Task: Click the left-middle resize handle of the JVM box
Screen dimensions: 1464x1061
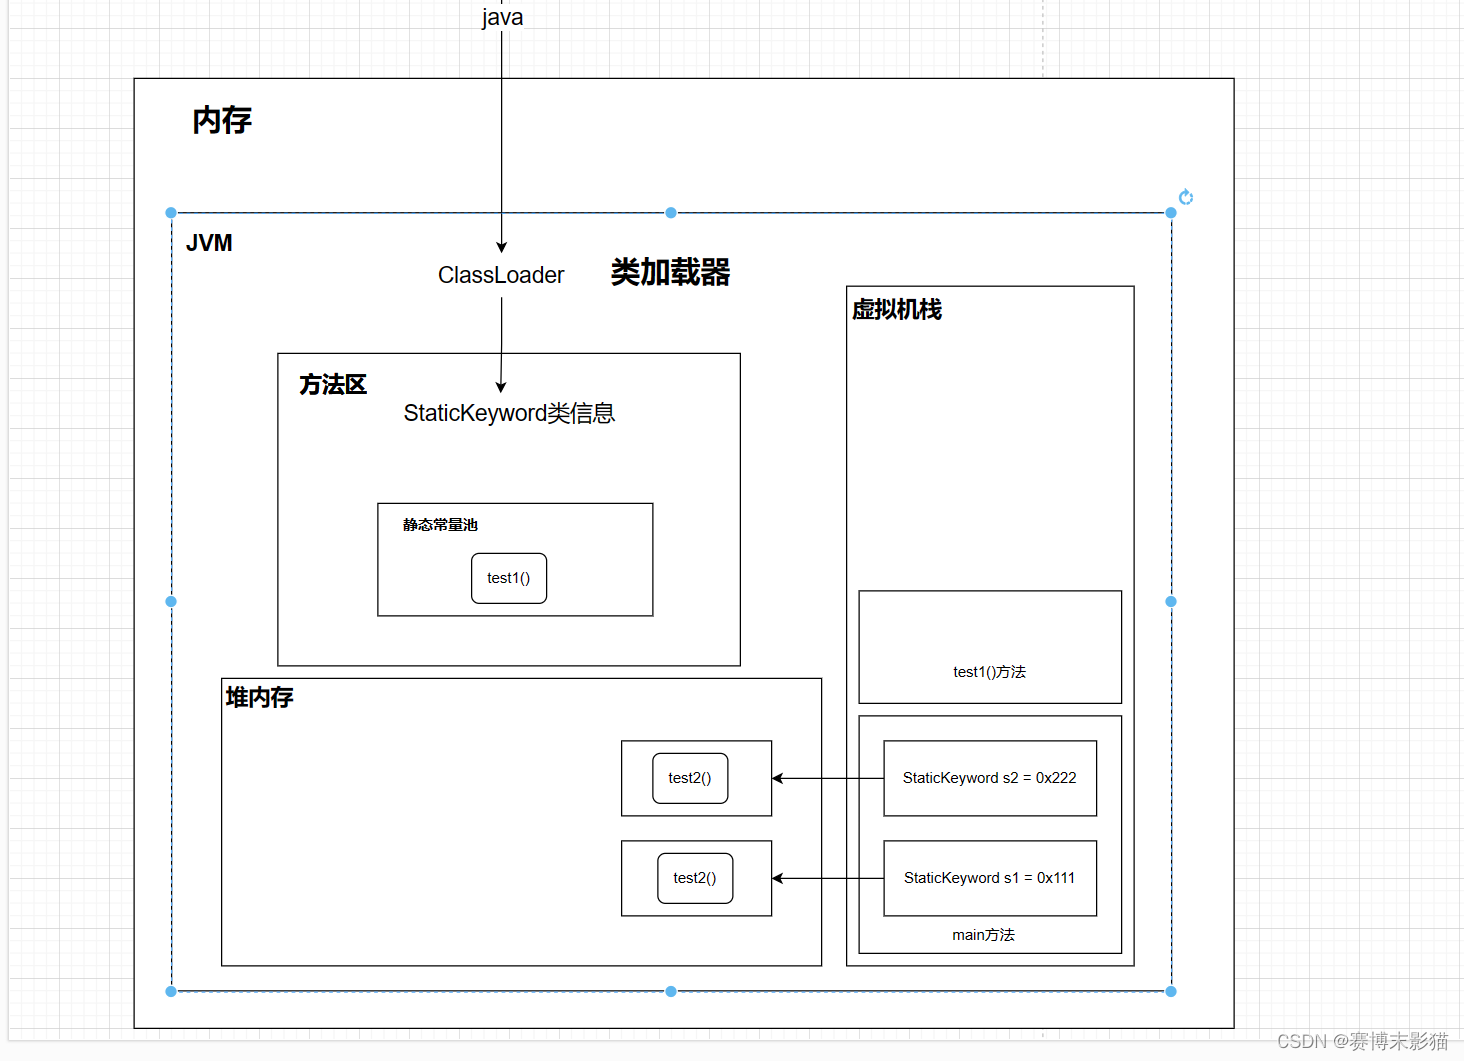Action: click(171, 602)
